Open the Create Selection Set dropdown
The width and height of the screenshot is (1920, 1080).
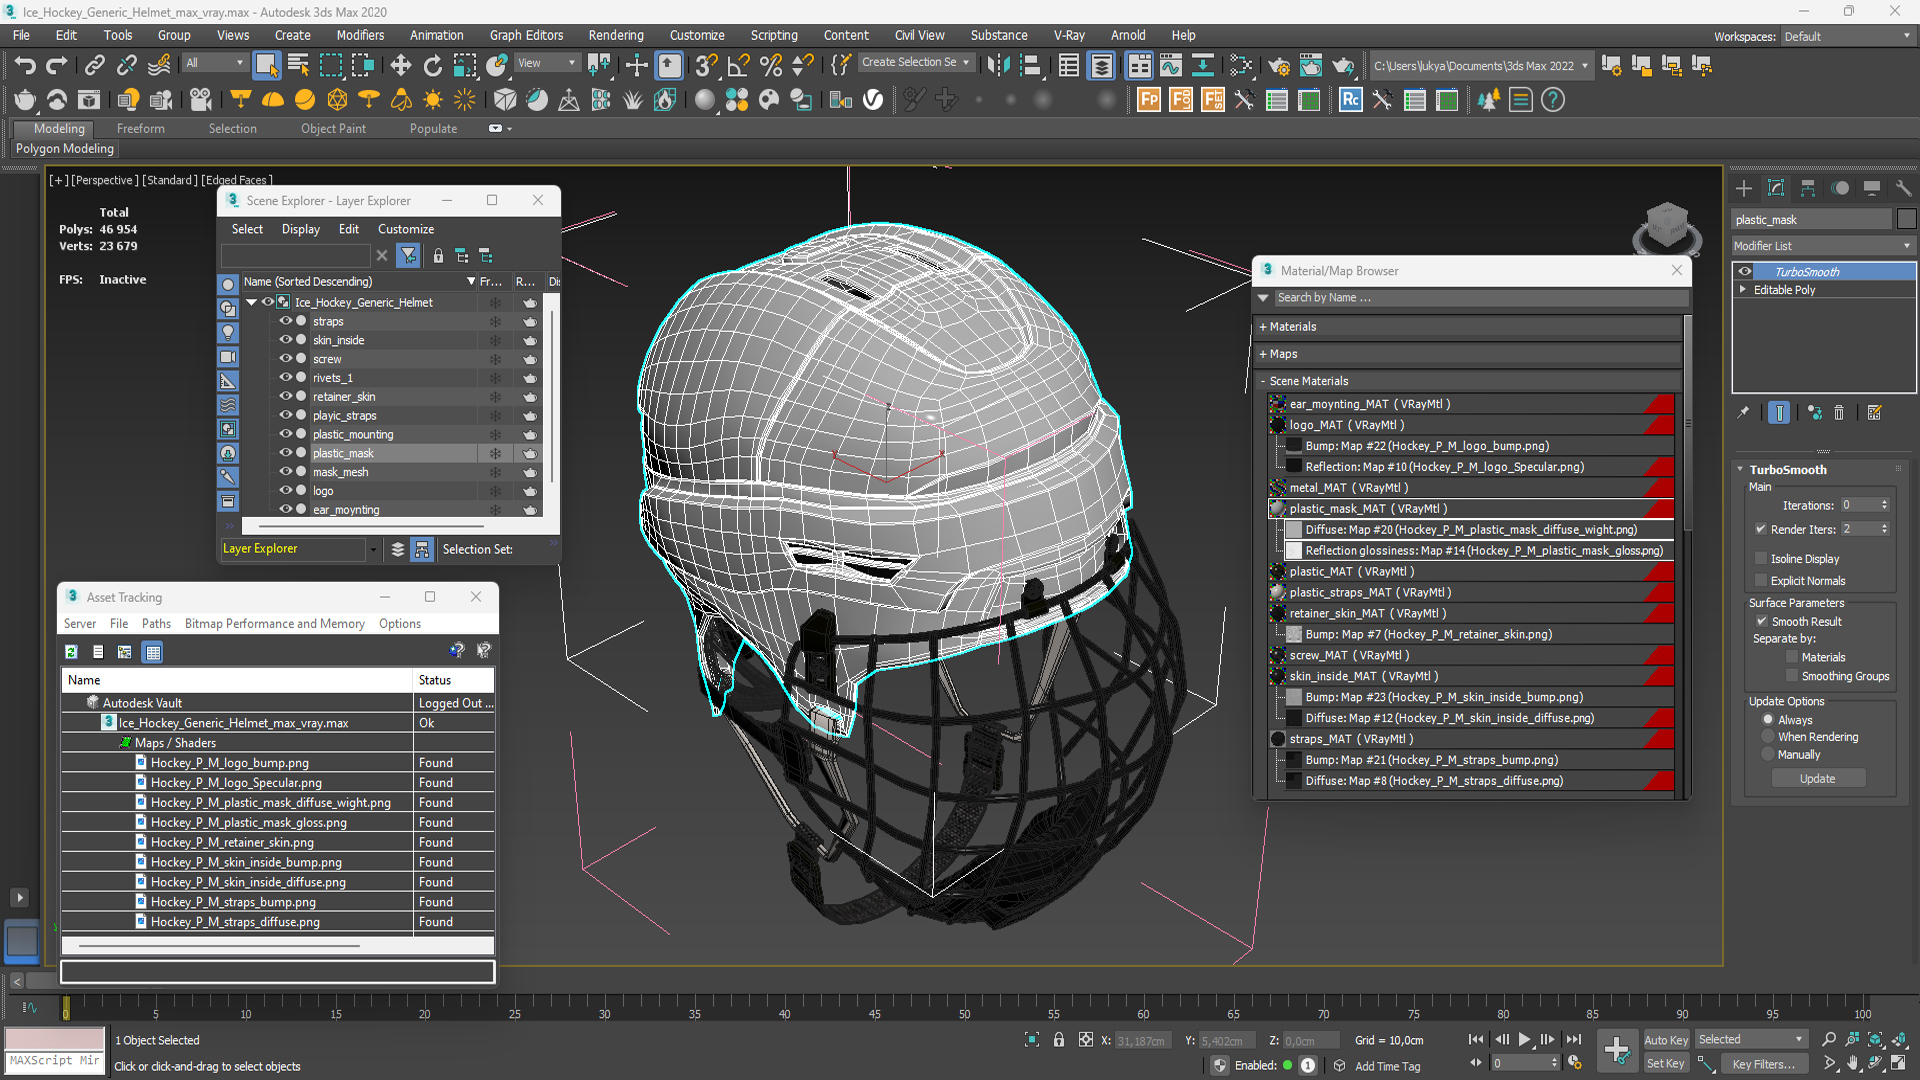(x=915, y=63)
